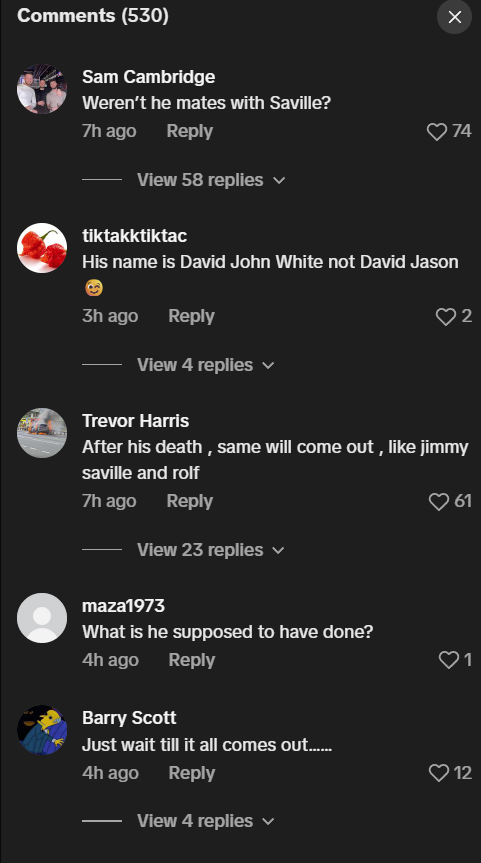Like tiktakktiktac's comment with heart icon
The image size is (481, 863).
(x=446, y=316)
